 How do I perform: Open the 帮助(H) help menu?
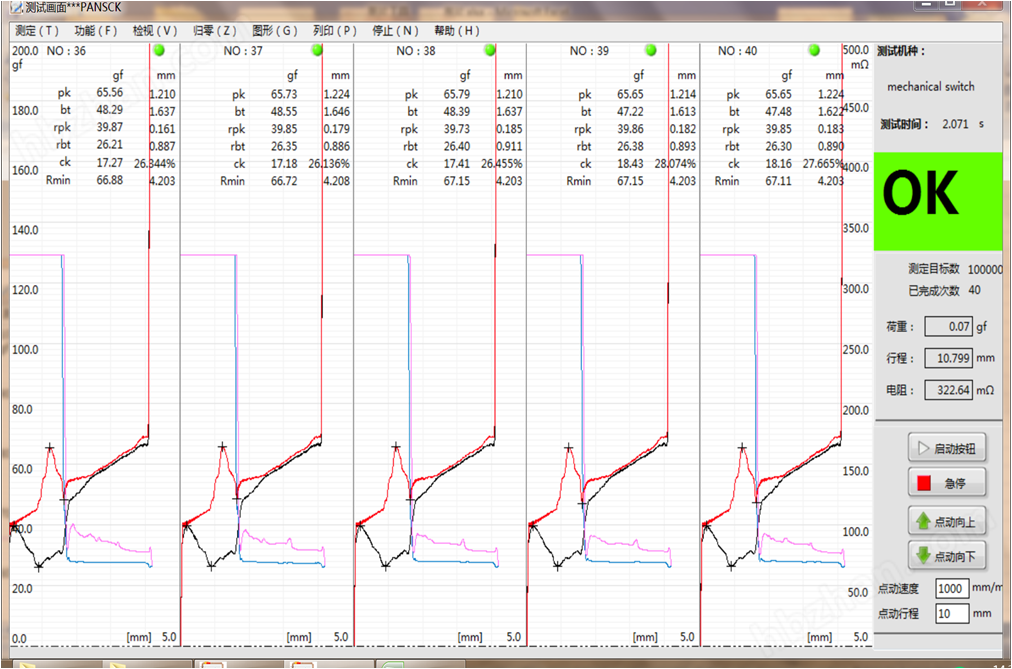(x=457, y=31)
